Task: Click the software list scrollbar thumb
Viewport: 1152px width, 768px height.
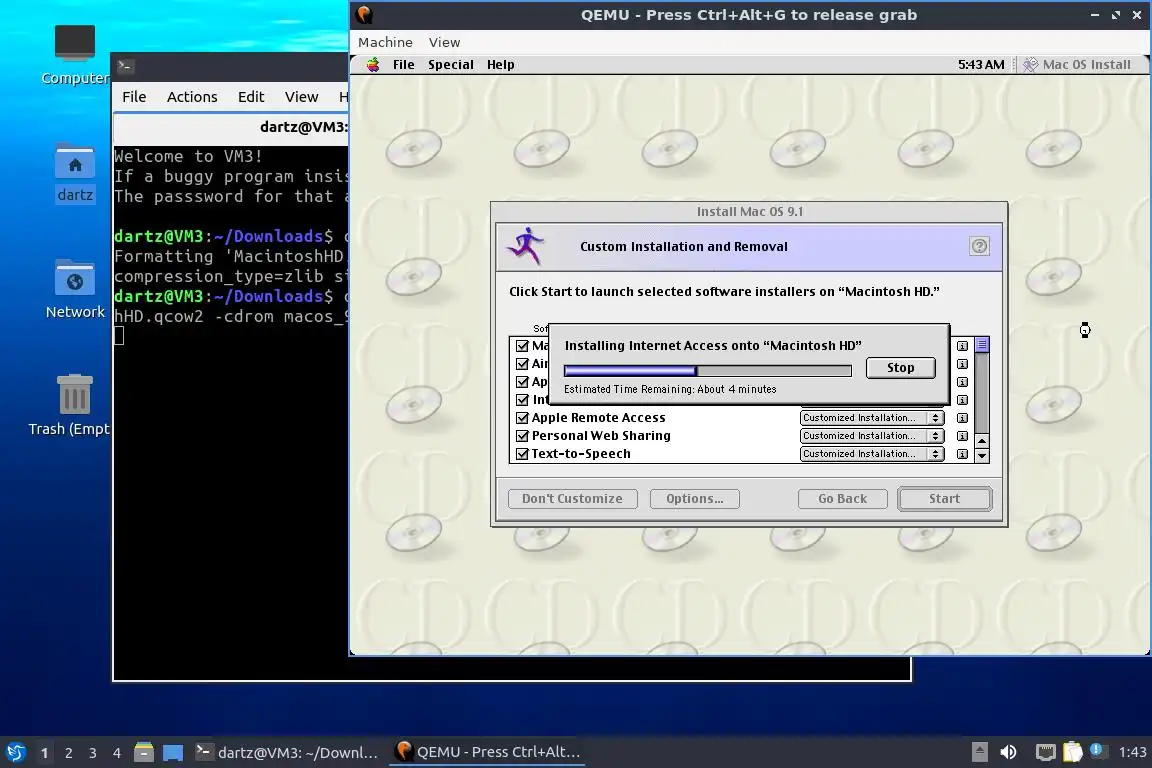Action: (982, 345)
